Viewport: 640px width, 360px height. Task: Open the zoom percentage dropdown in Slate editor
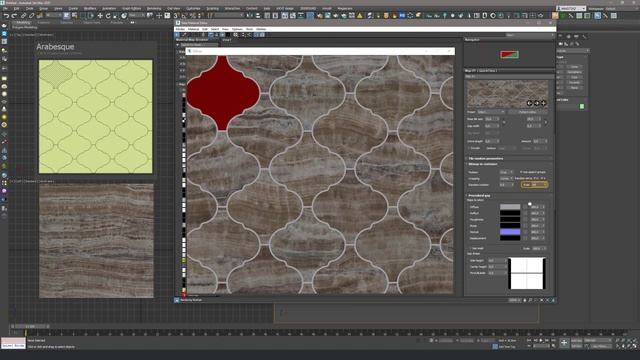click(515, 300)
